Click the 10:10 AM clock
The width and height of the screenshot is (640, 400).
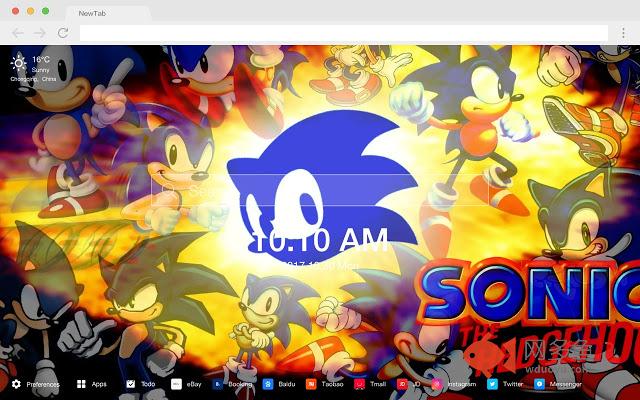[319, 241]
